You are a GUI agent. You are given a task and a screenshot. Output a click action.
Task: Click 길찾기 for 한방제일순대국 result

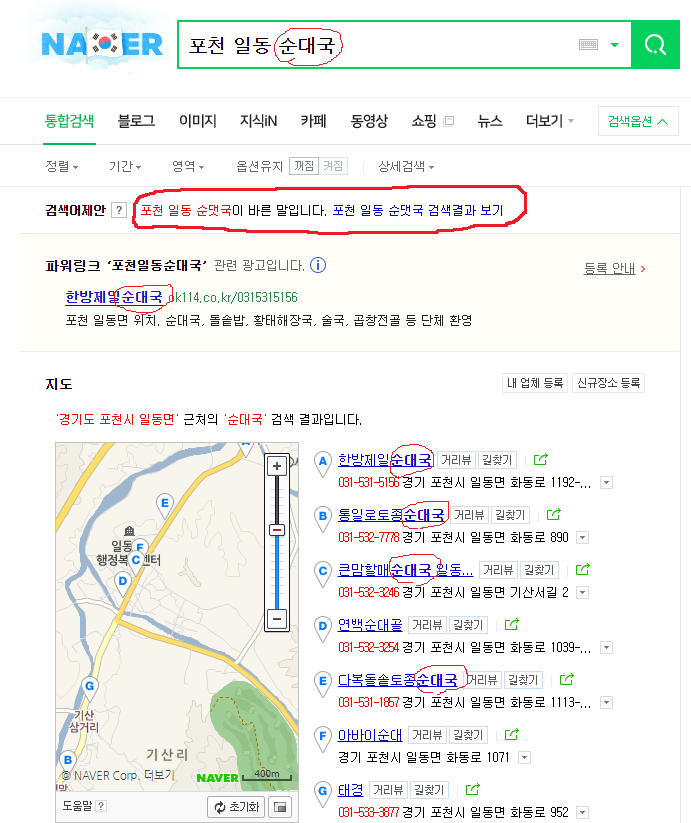pos(497,460)
